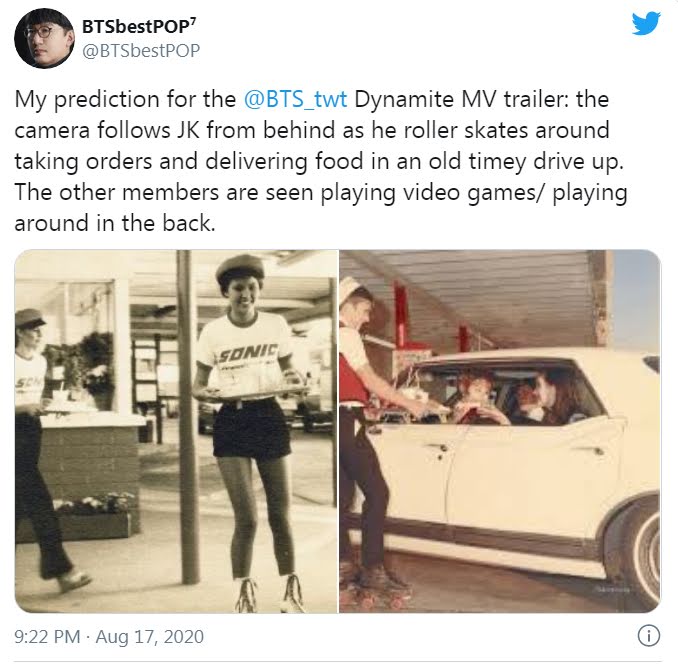Open the tweet info icon

point(649,635)
